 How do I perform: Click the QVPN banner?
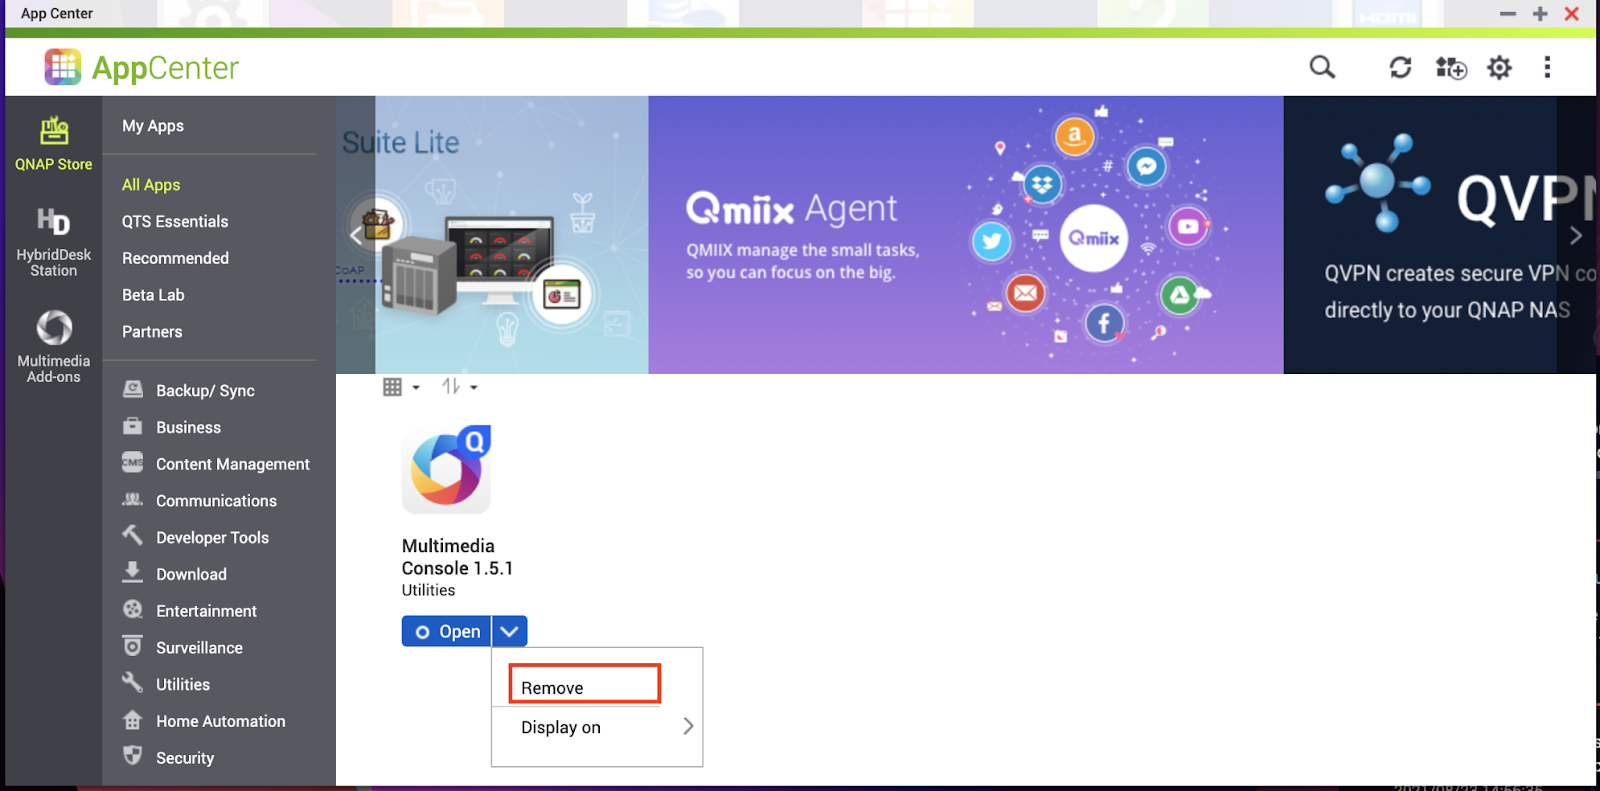[1440, 235]
